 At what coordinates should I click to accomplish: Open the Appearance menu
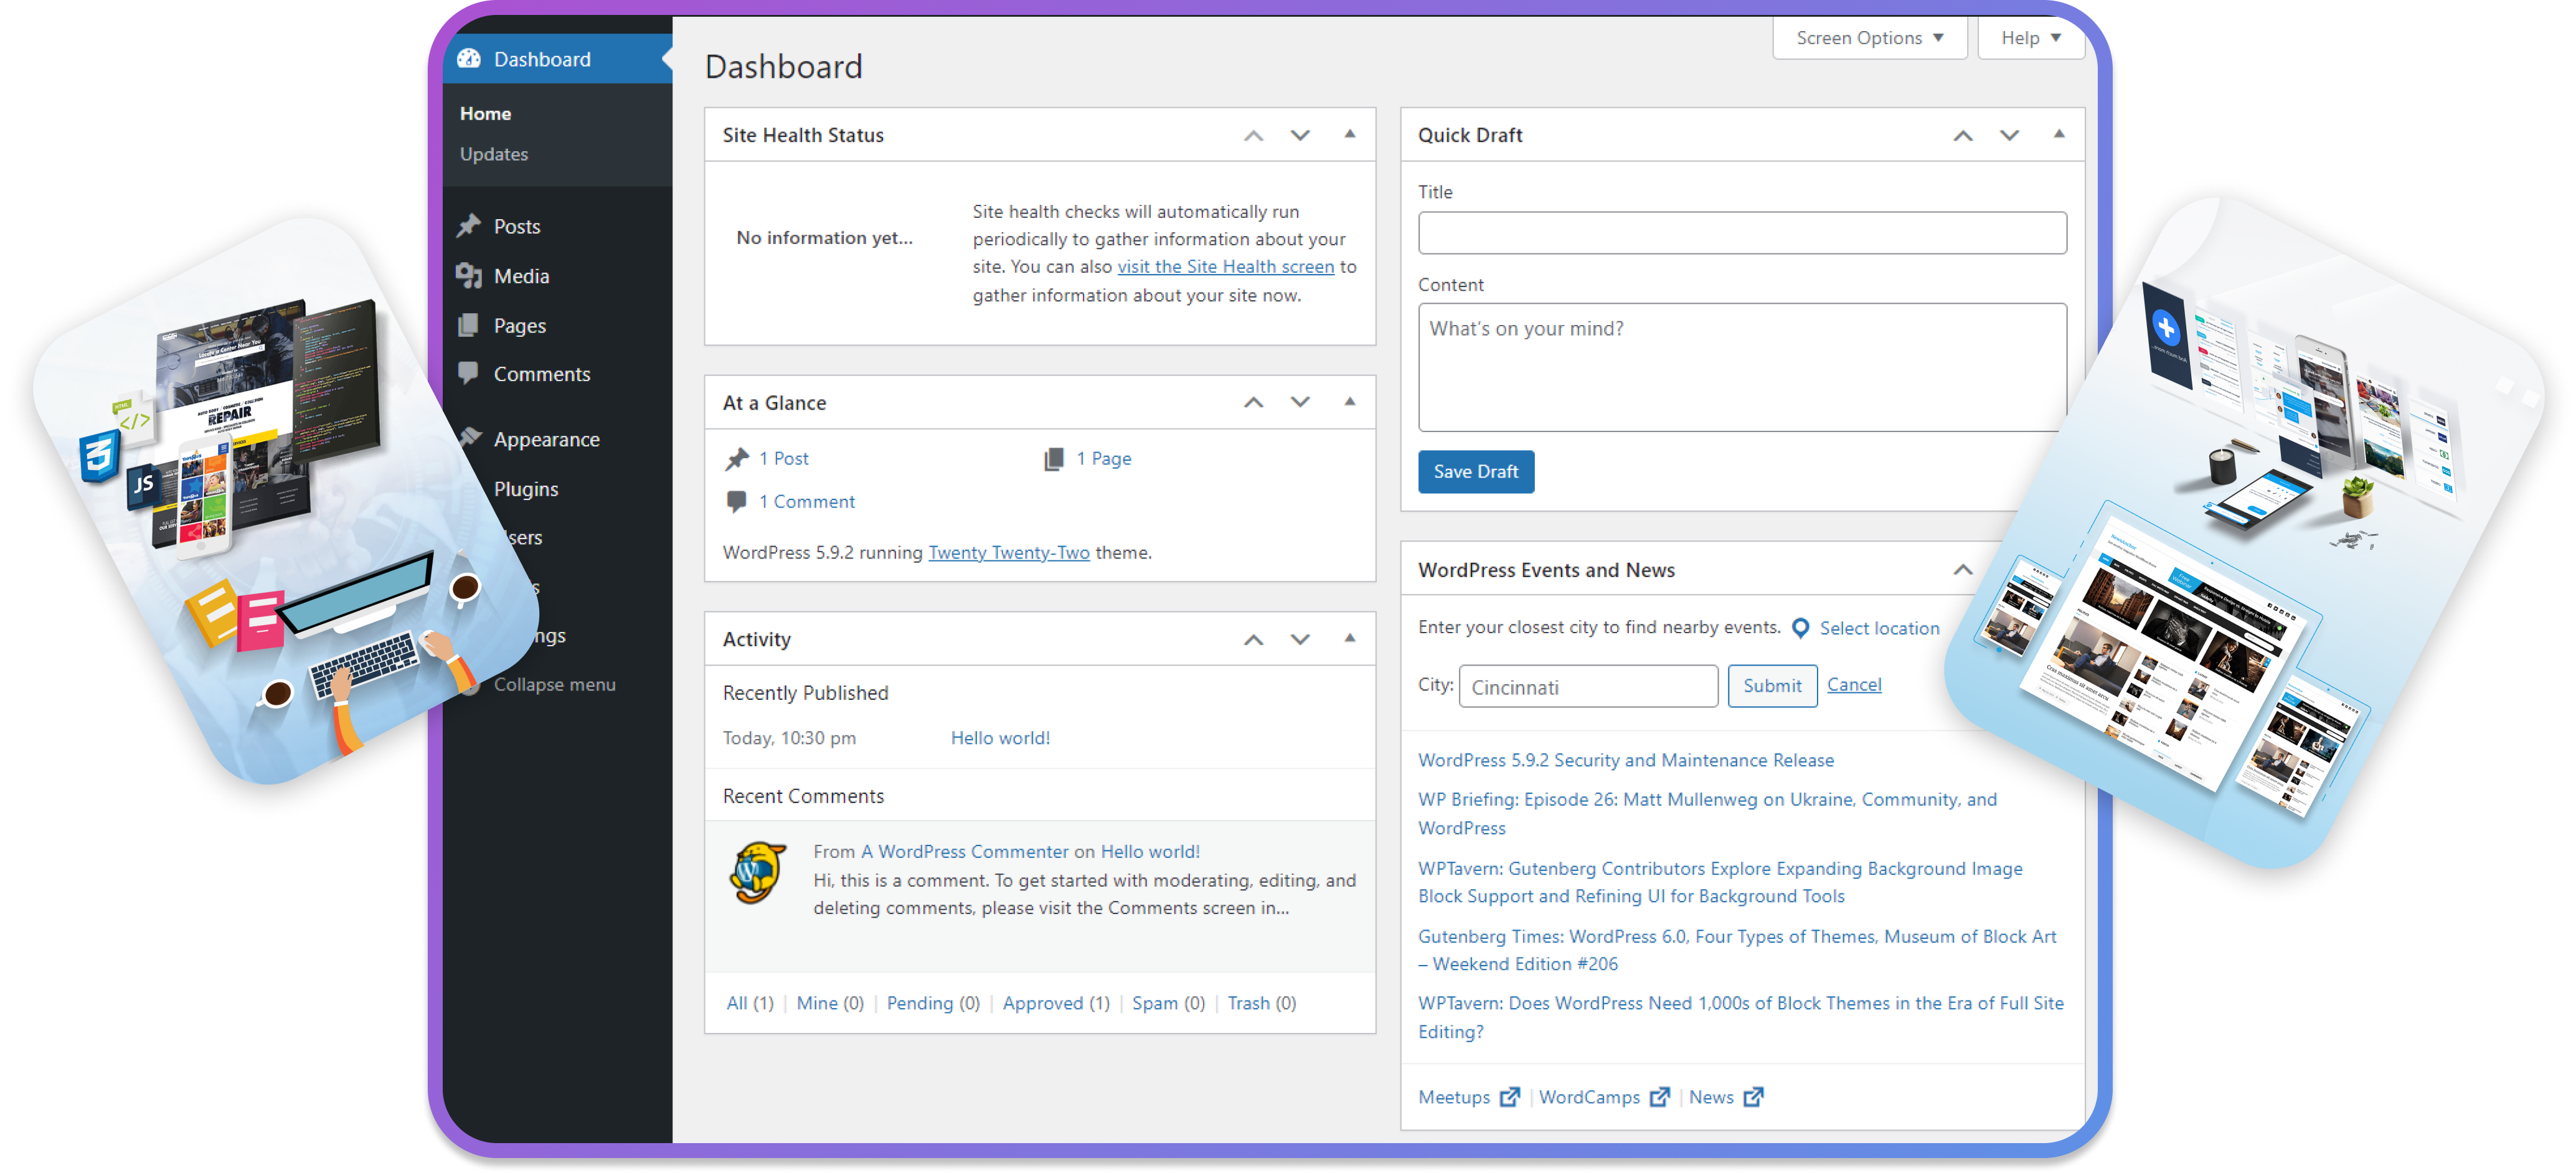pos(547,440)
